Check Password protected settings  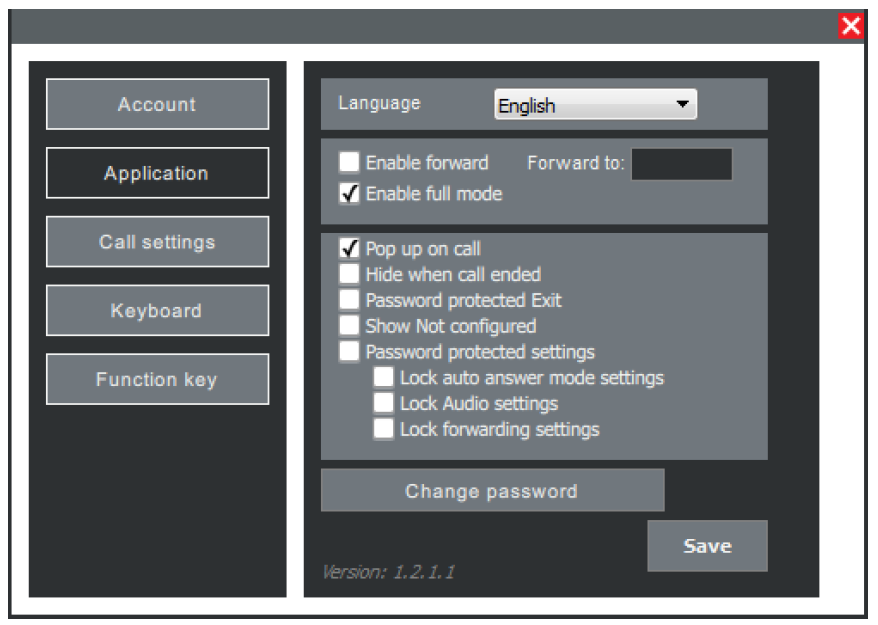coord(349,352)
